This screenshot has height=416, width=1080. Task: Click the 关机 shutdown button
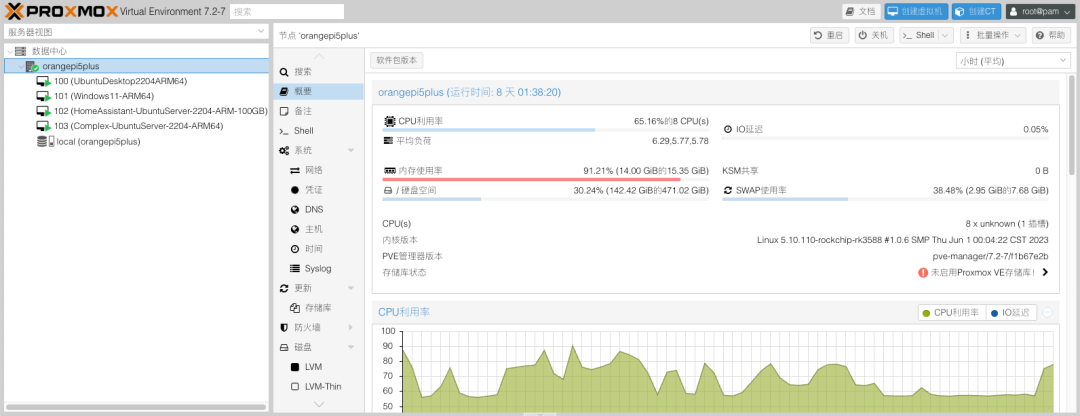pyautogui.click(x=874, y=36)
